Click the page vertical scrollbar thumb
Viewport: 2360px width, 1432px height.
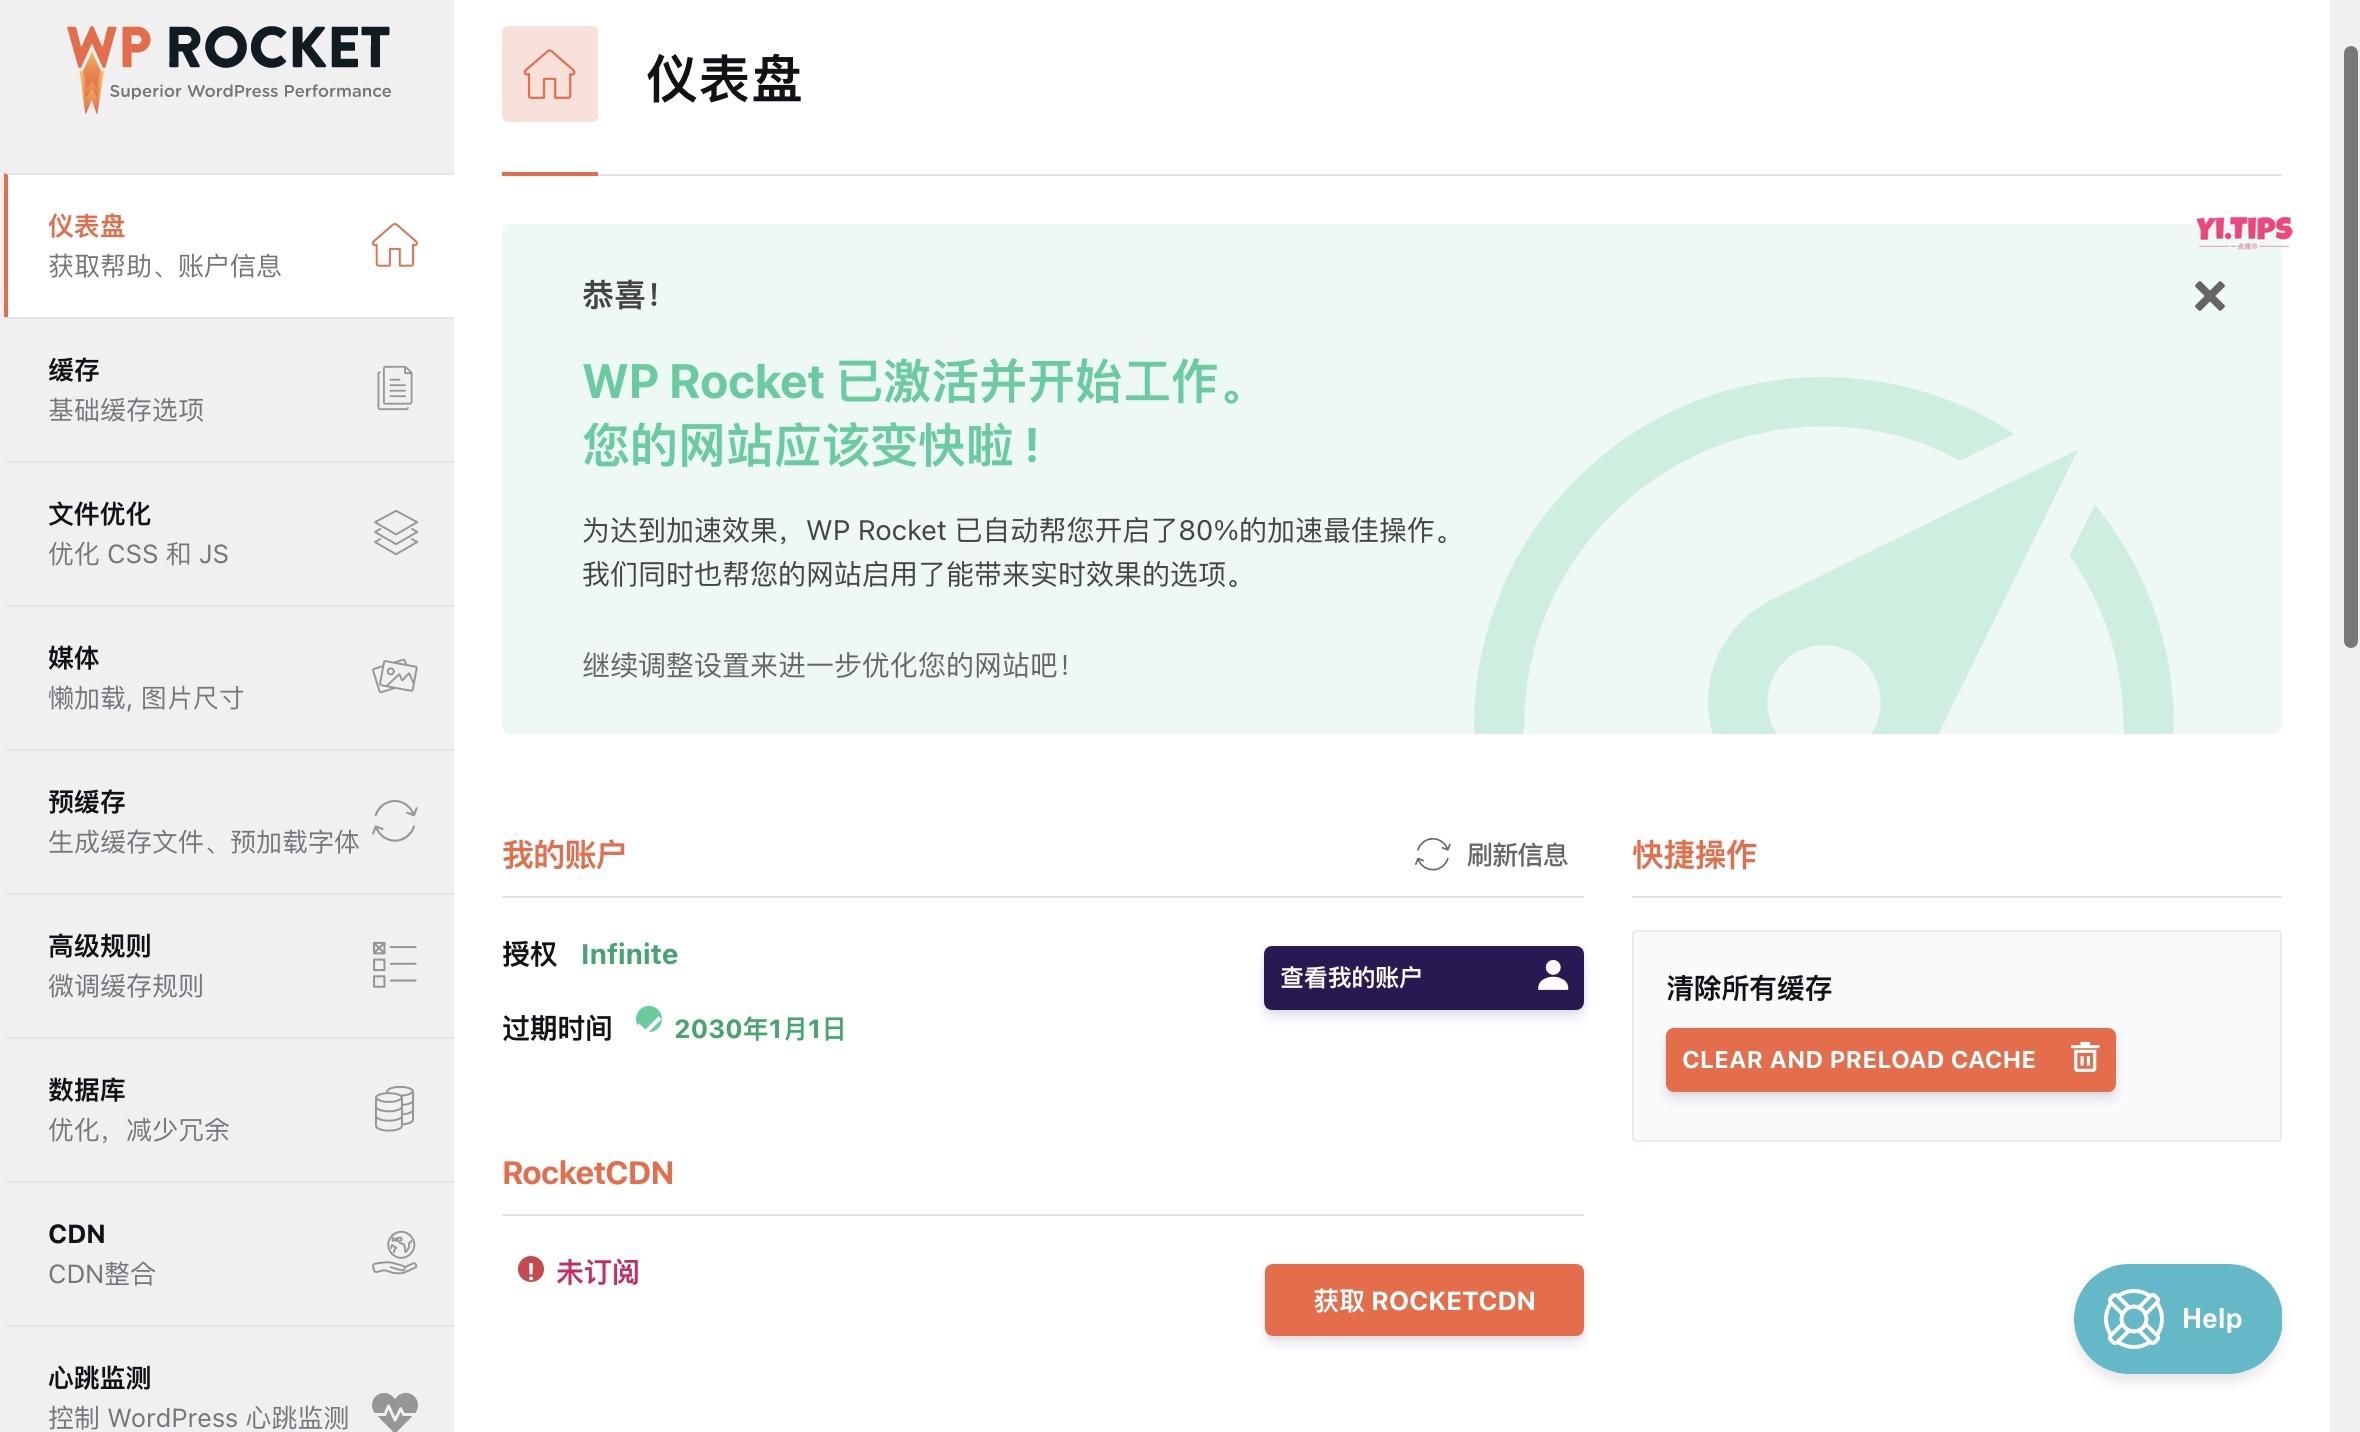pyautogui.click(x=2351, y=347)
